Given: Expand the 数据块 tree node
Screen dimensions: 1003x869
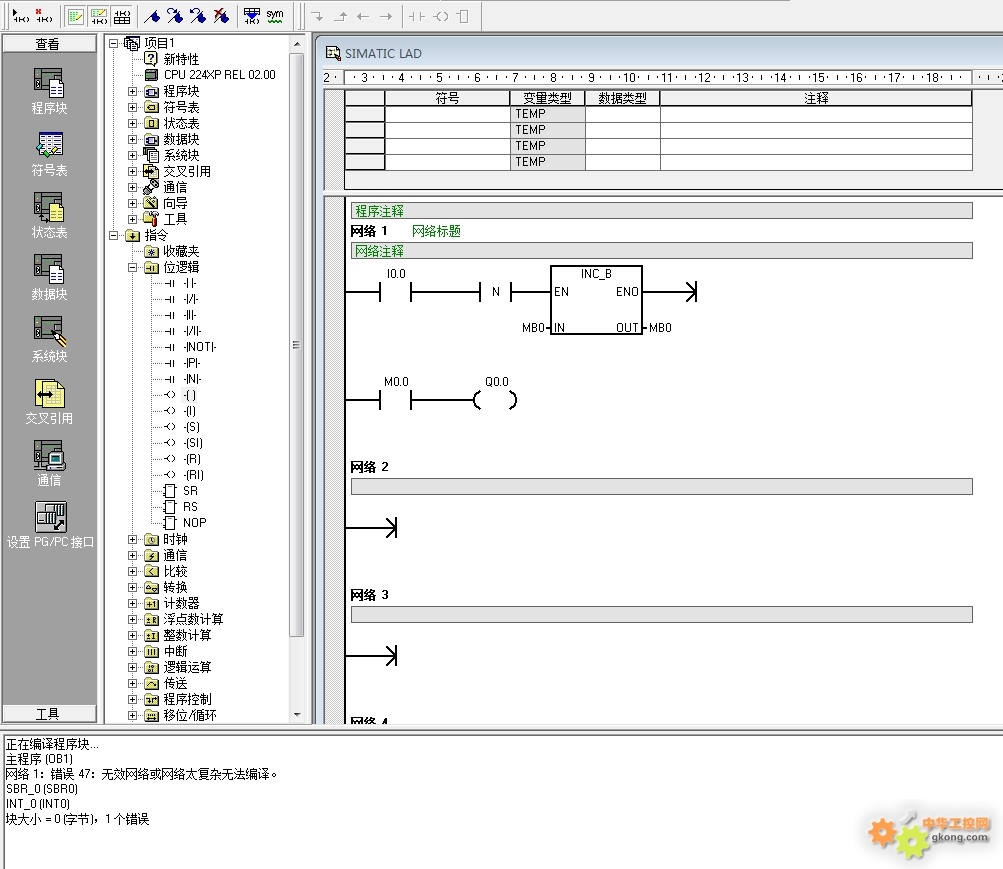Looking at the screenshot, I should click(132, 139).
